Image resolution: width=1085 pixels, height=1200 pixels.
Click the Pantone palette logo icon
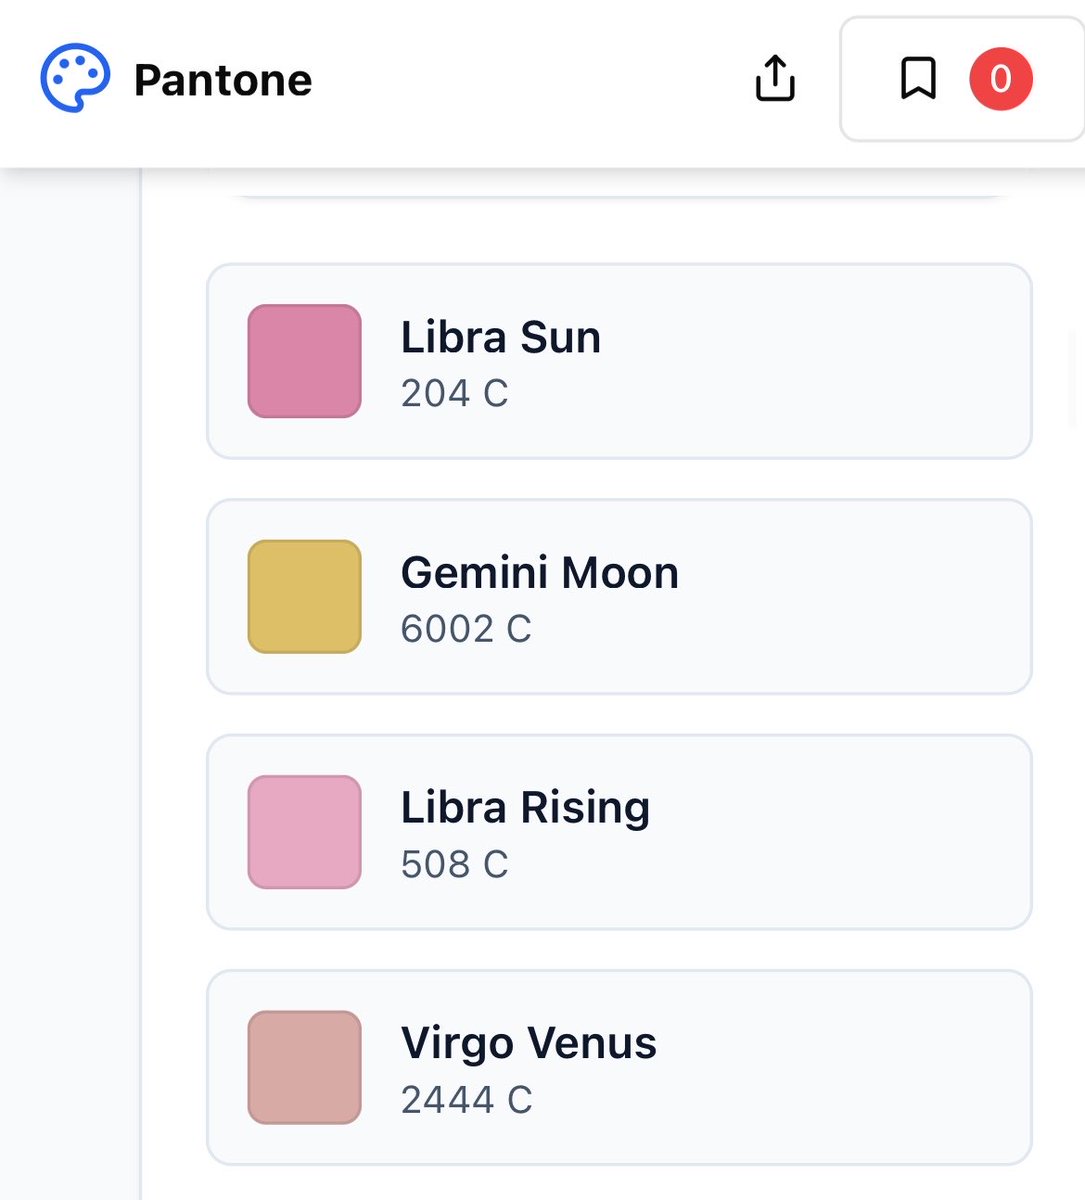pos(75,78)
